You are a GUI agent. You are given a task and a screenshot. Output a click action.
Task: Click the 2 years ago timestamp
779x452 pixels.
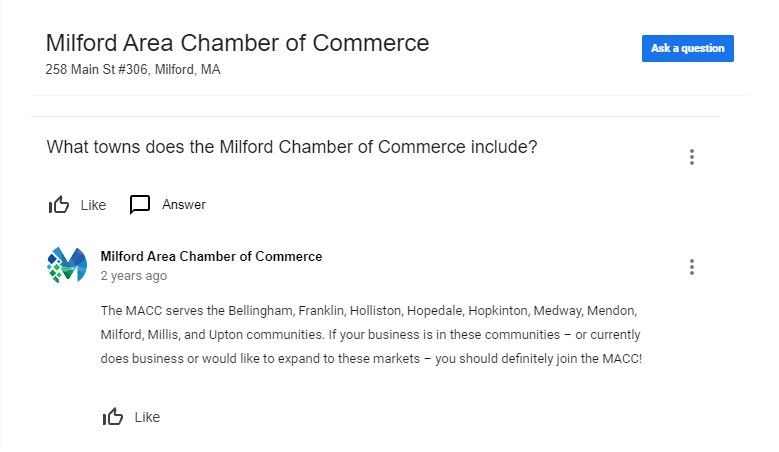[x=134, y=276]
